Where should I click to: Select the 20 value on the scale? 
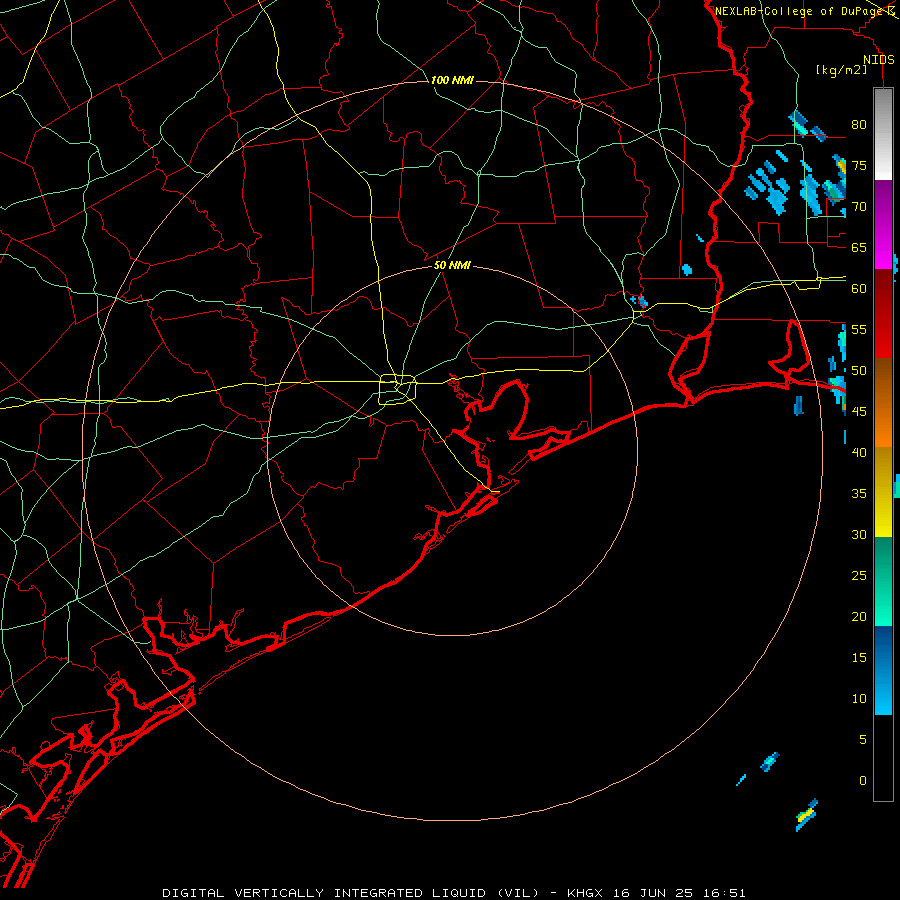[x=859, y=616]
